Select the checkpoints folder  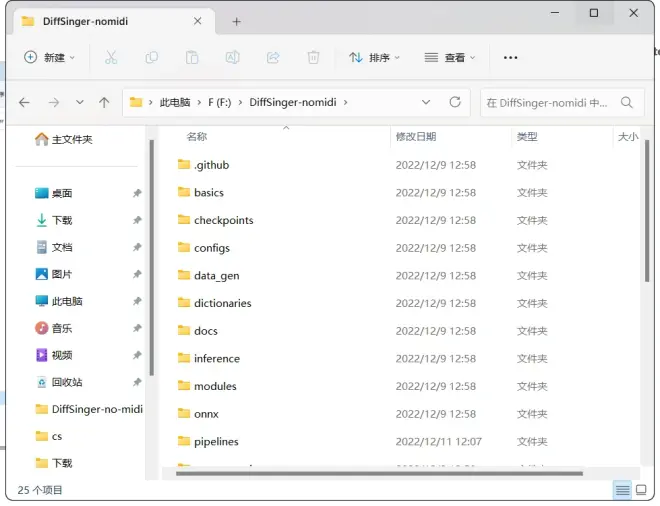[x=216, y=220]
